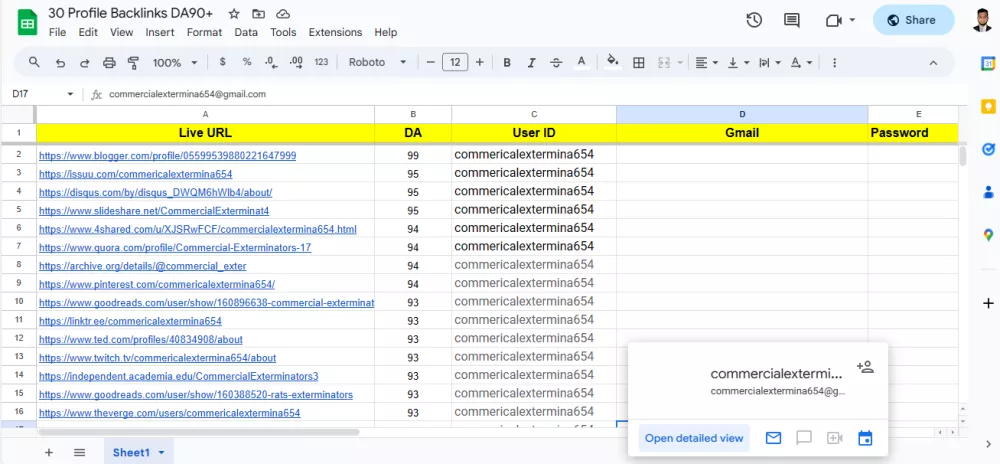This screenshot has width=1000, height=464.
Task: Toggle italic formatting
Action: (x=531, y=62)
